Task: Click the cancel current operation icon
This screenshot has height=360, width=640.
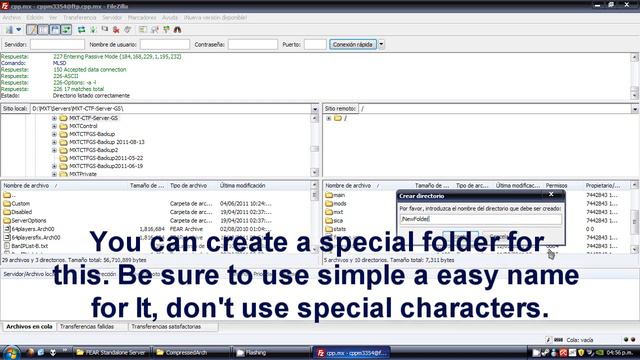Action: 105,29
